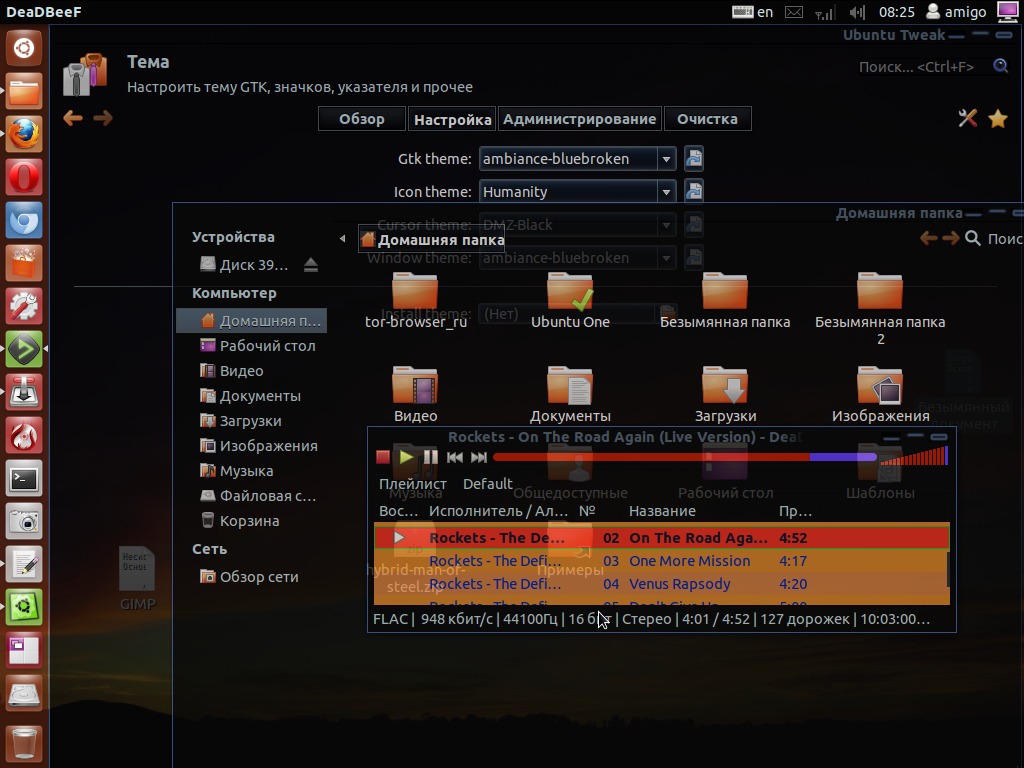This screenshot has height=768, width=1024.
Task: Open the Dash home Ubuntu button
Action: coord(24,48)
